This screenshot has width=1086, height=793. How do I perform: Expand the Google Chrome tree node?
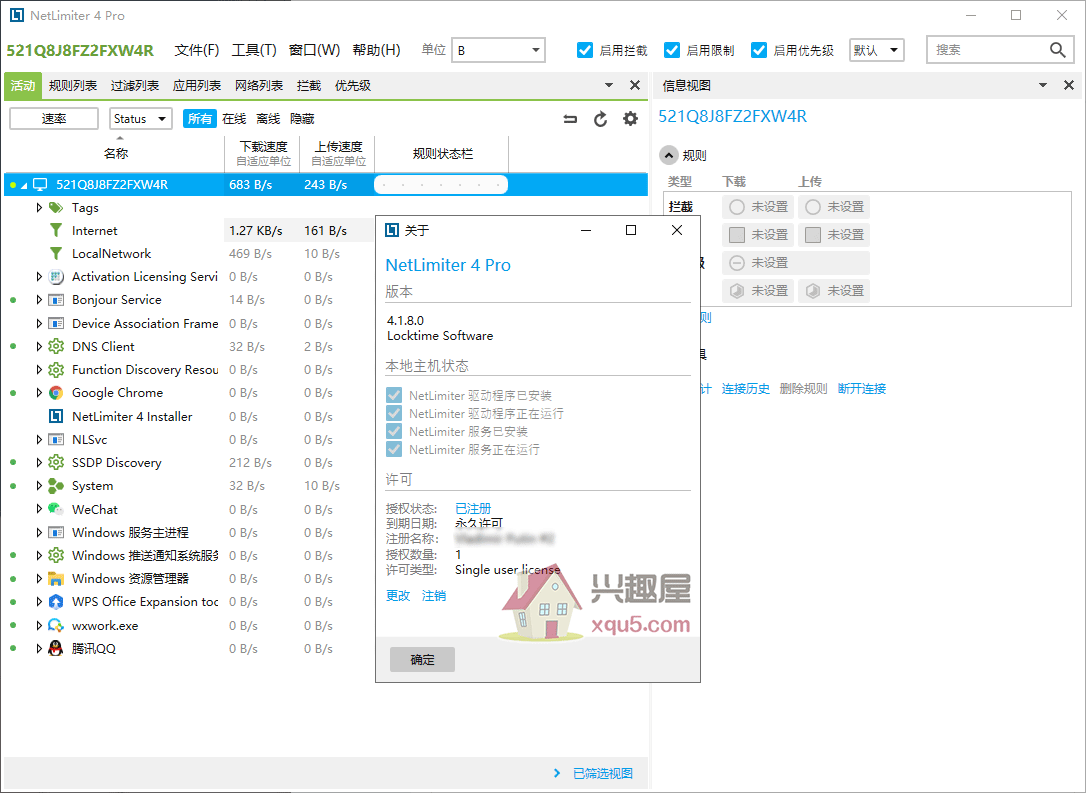(x=39, y=393)
